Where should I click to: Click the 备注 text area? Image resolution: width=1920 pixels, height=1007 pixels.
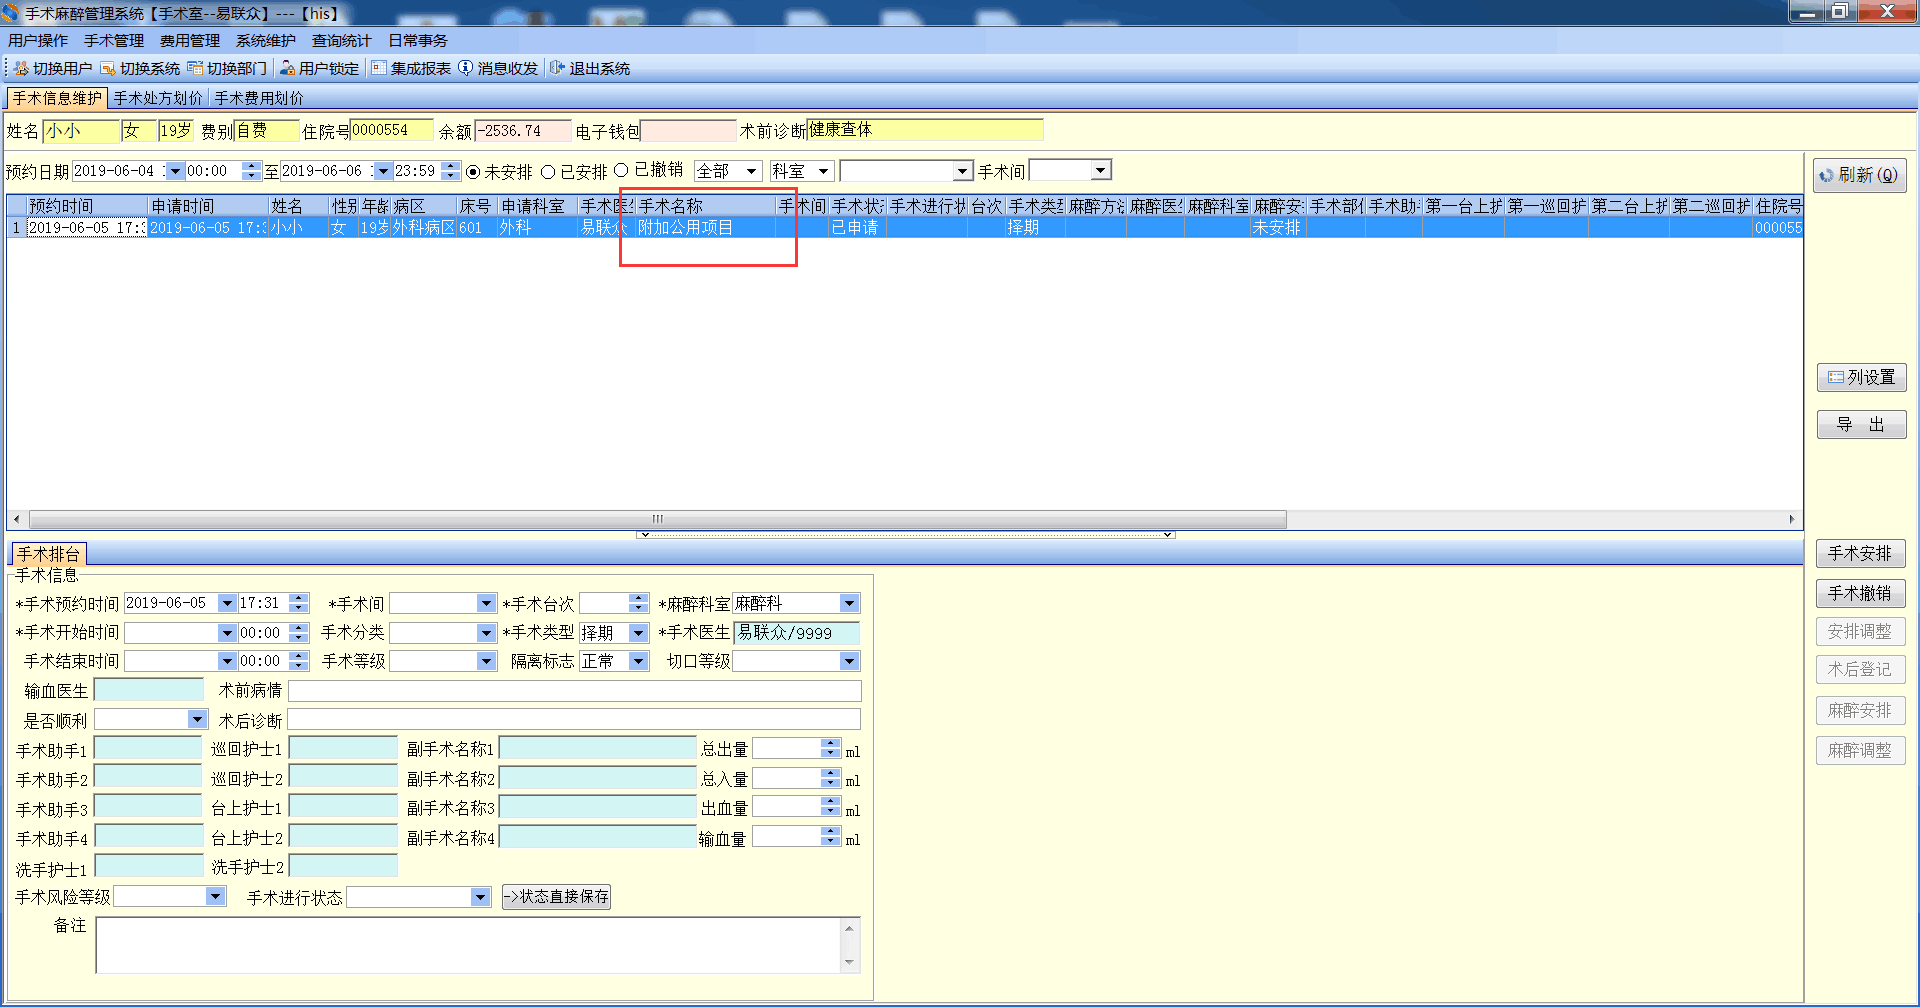(477, 945)
